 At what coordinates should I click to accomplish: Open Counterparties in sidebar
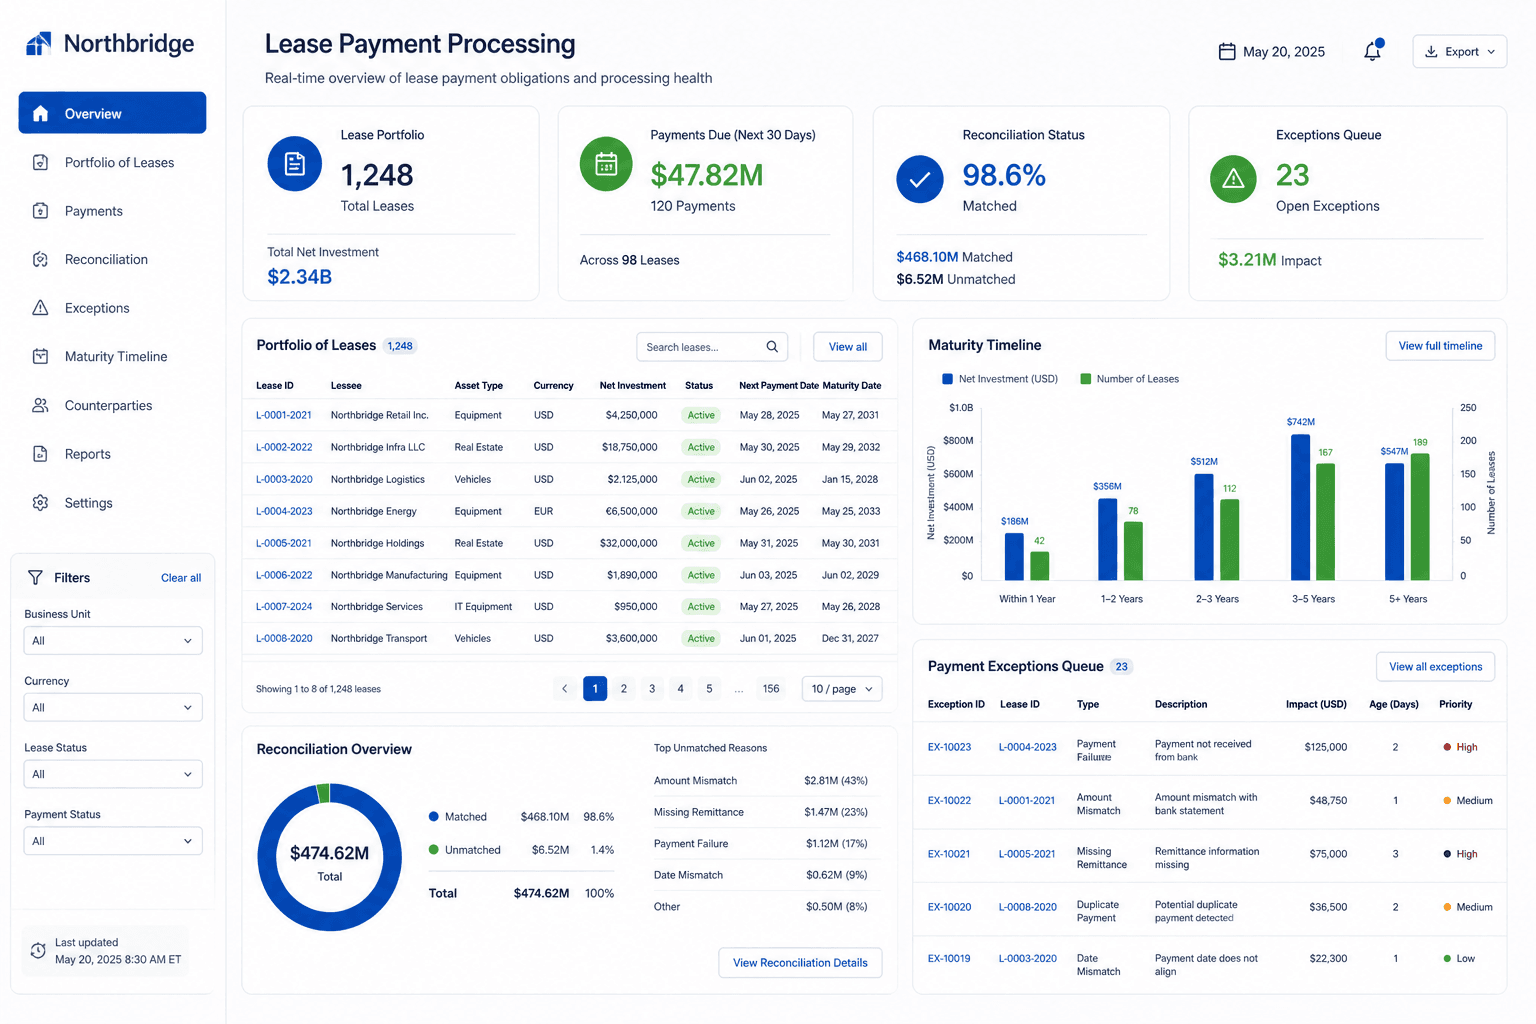[108, 405]
